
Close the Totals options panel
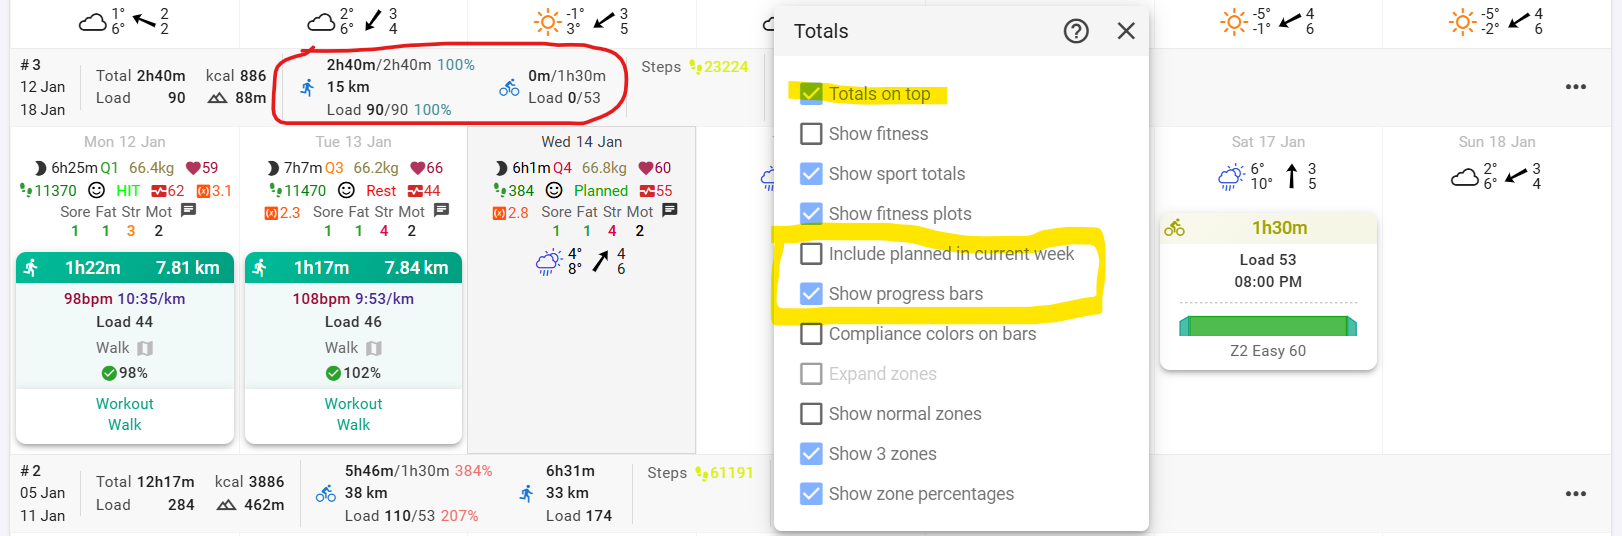[1126, 31]
